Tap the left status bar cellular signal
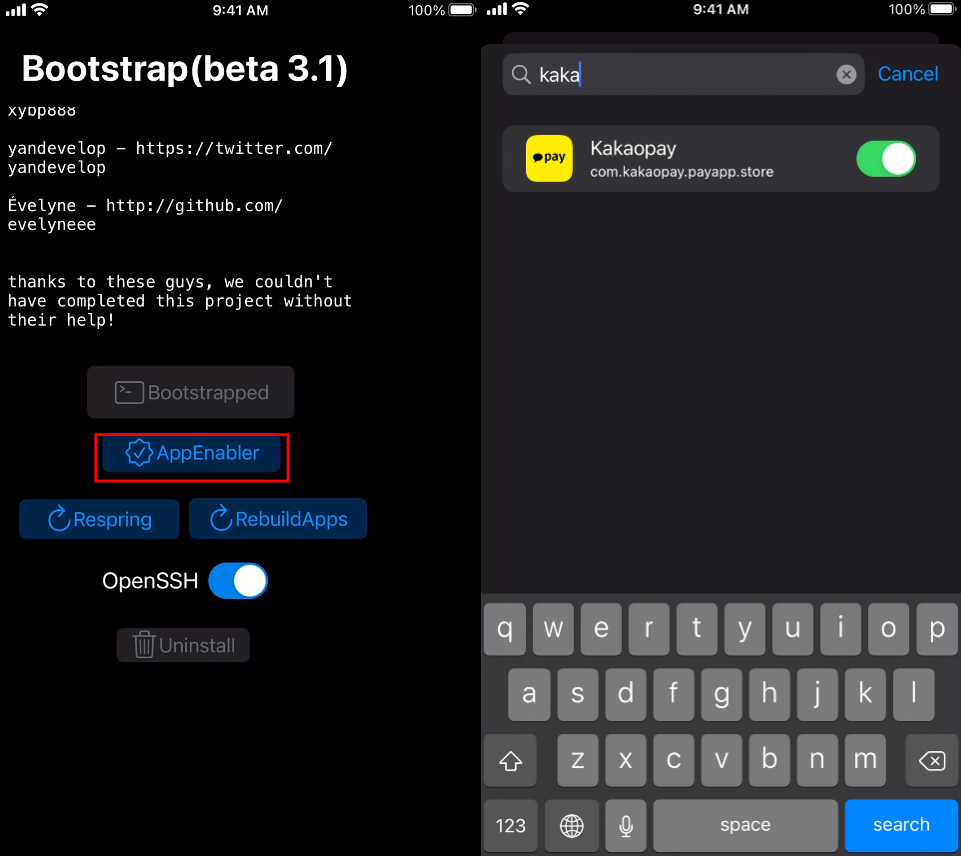 [x=16, y=9]
